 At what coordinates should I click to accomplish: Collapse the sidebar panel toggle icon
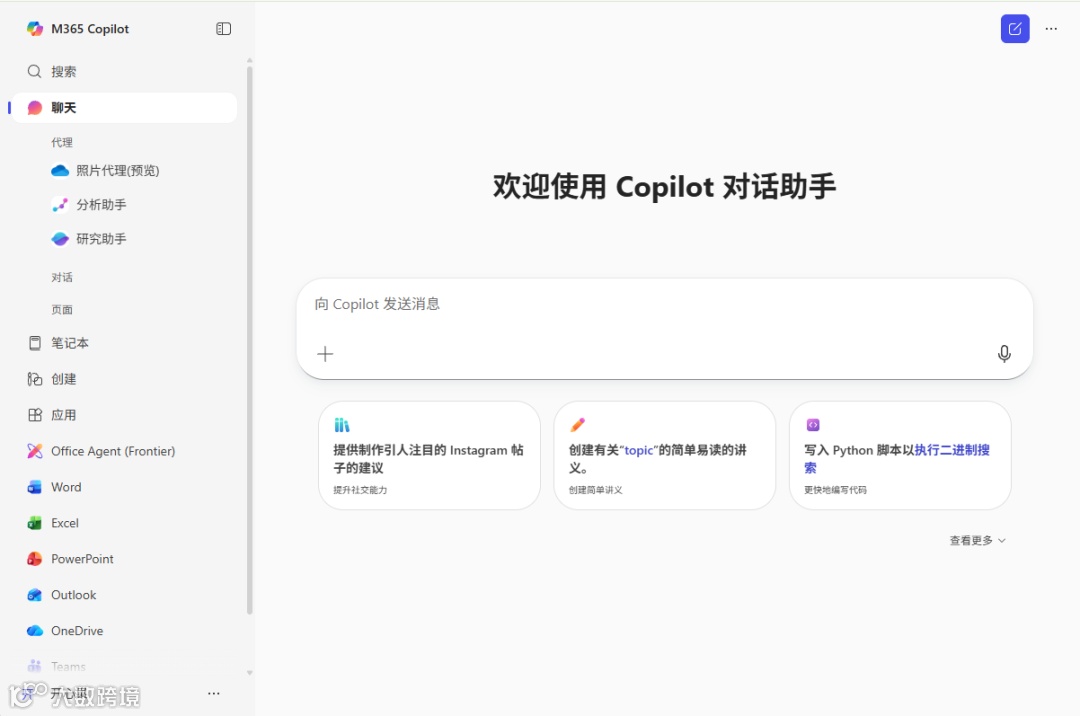(223, 29)
